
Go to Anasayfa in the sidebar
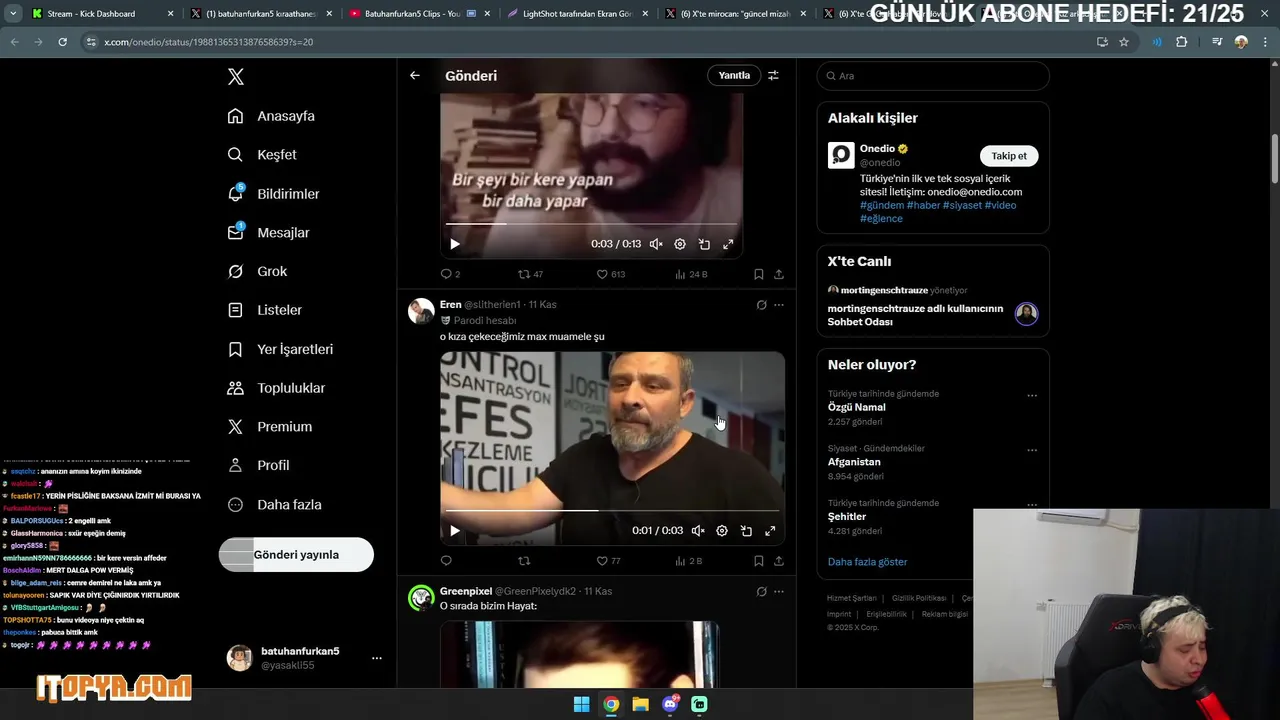click(x=271, y=116)
